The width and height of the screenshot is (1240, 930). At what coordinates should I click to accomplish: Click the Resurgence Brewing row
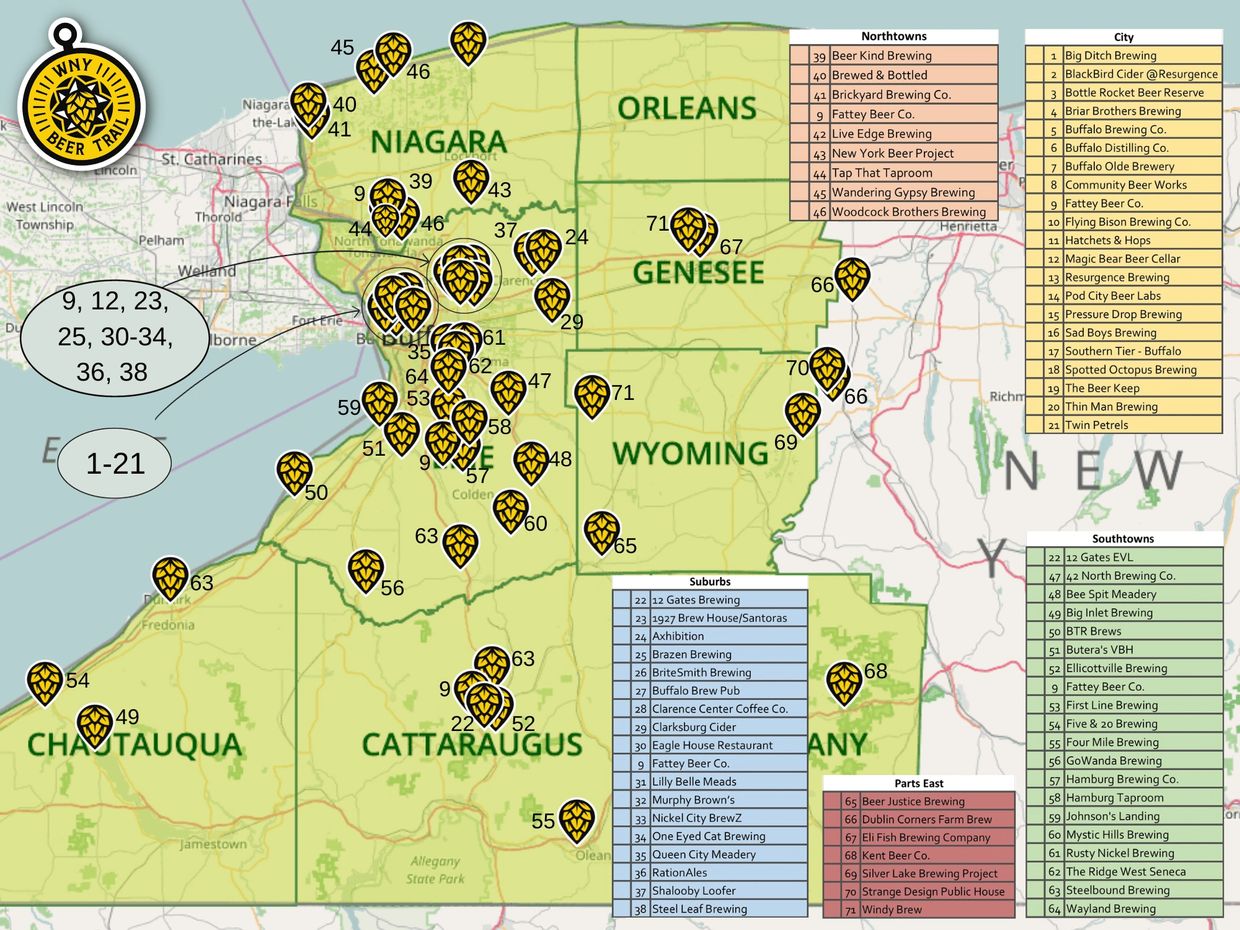coord(1124,277)
